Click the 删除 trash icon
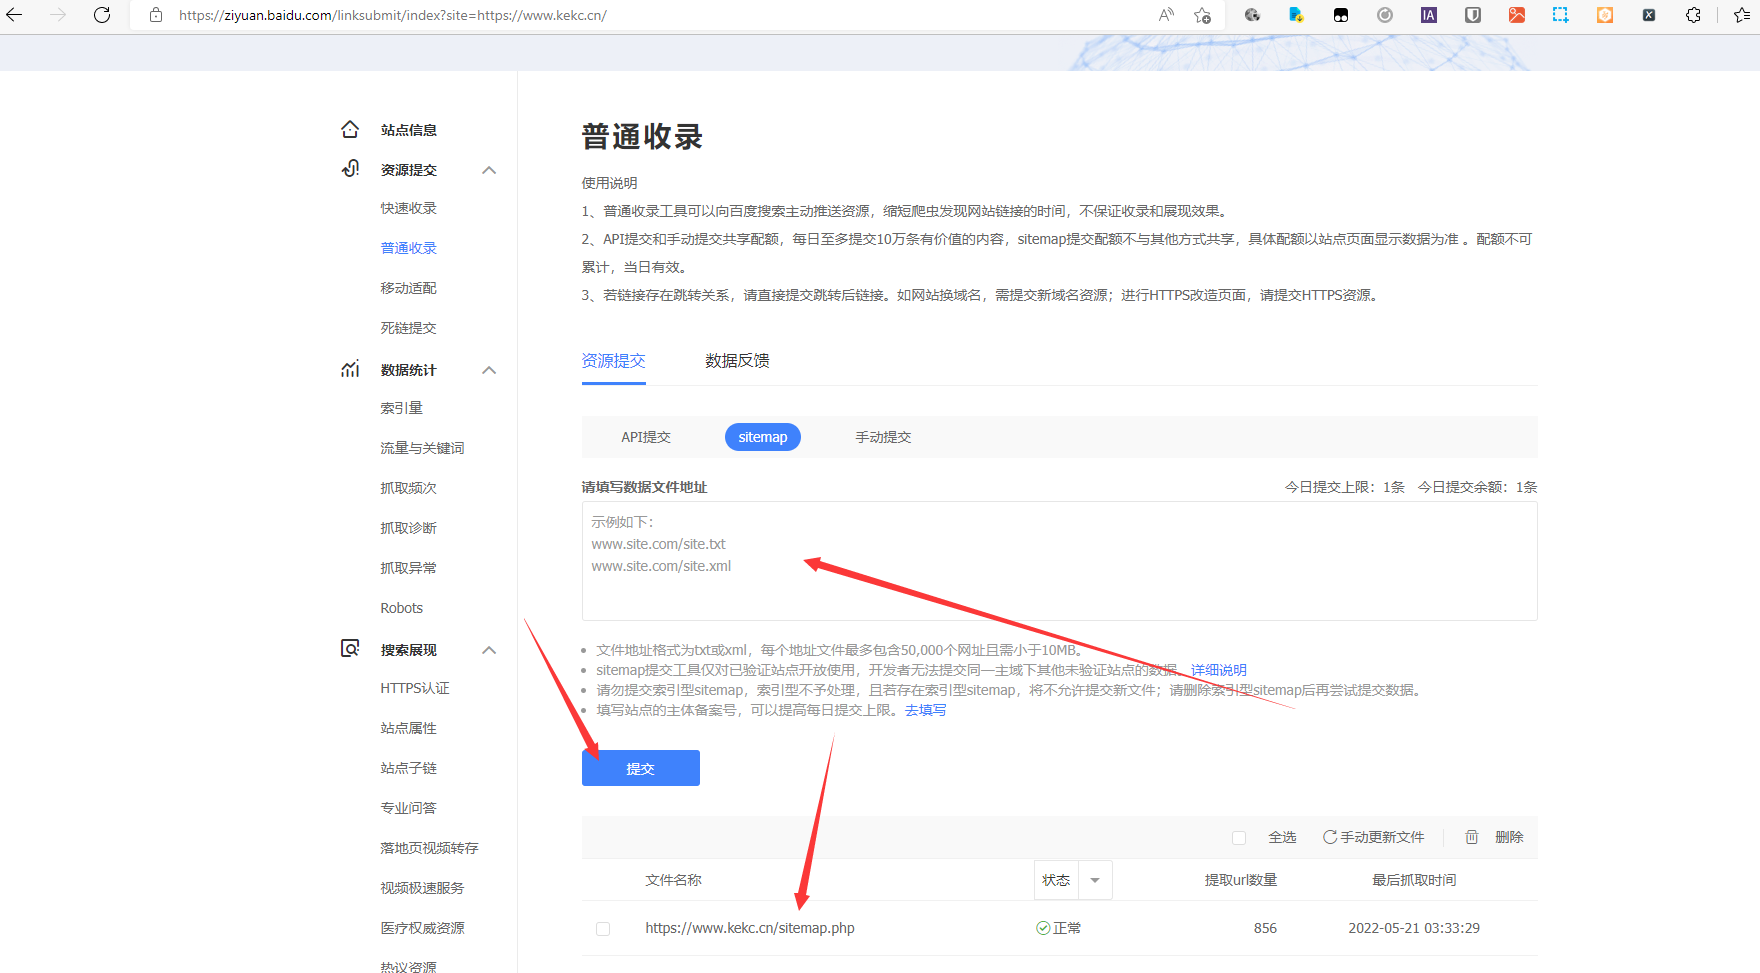Screen dimensions: 1760x973 1472,837
